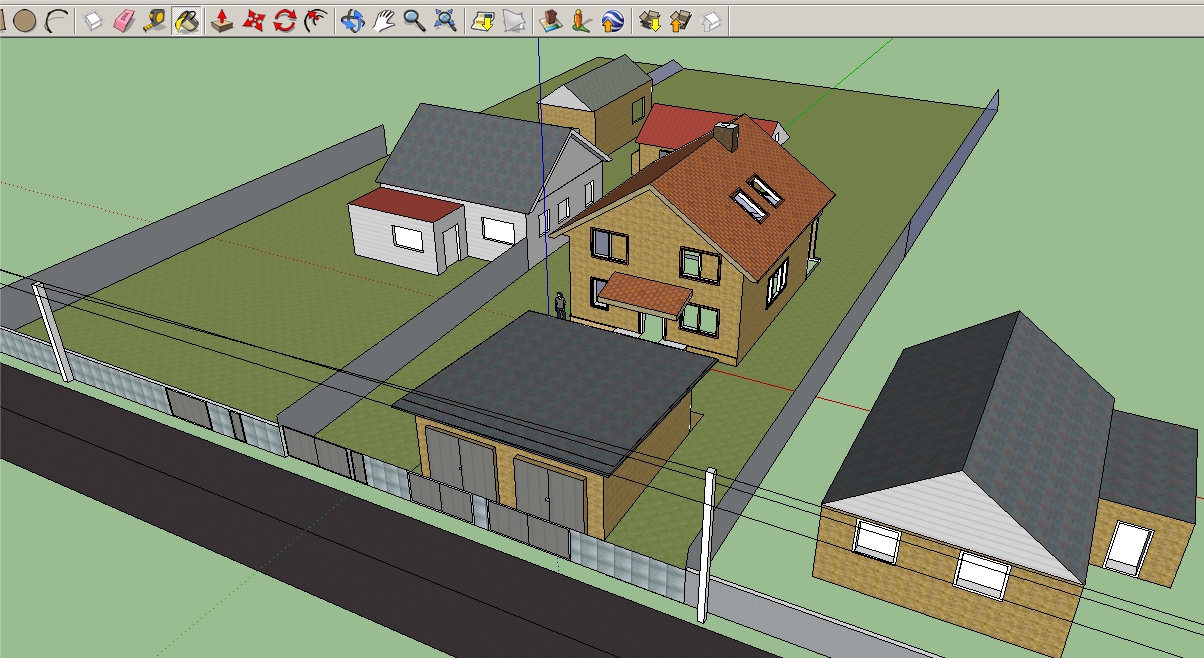The width and height of the screenshot is (1204, 658).
Task: Select the Rotate tool
Action: coord(285,20)
